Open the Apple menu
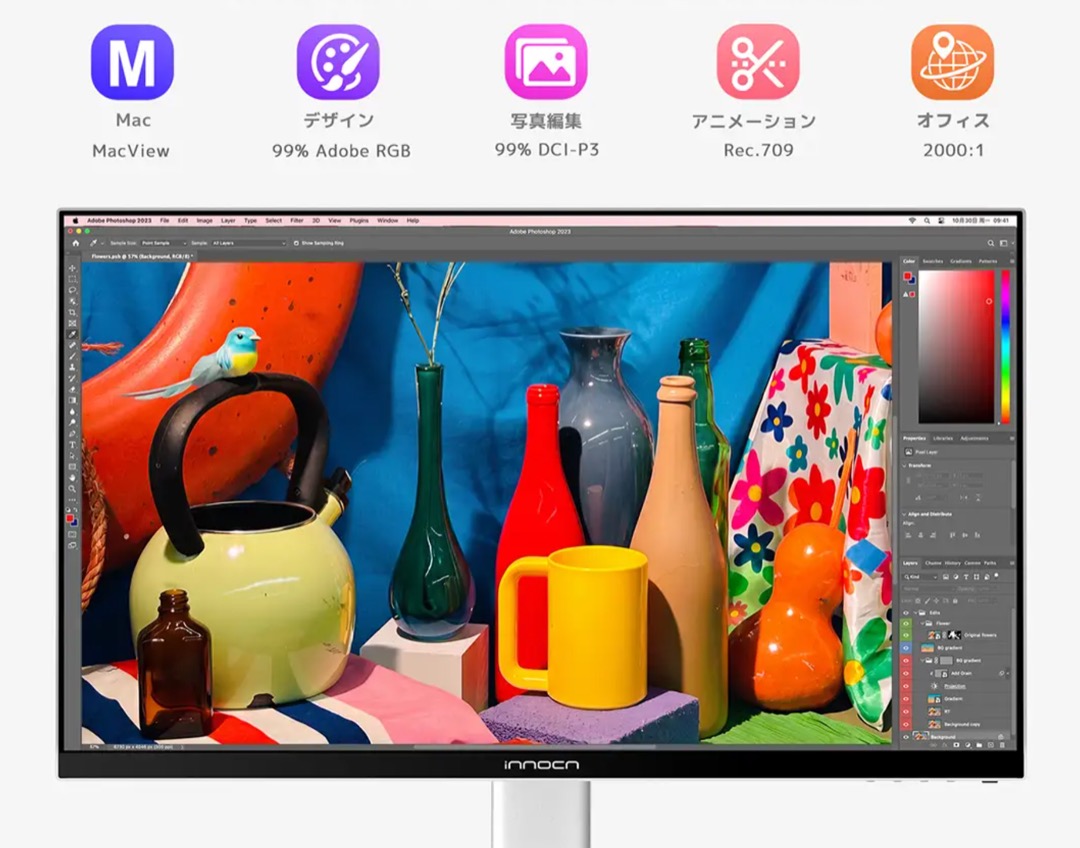 click(x=75, y=220)
